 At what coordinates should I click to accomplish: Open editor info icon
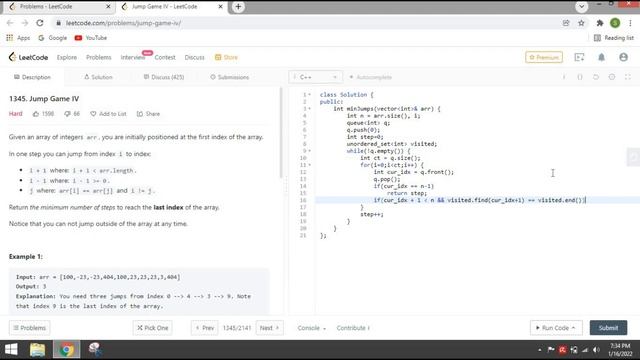point(564,77)
